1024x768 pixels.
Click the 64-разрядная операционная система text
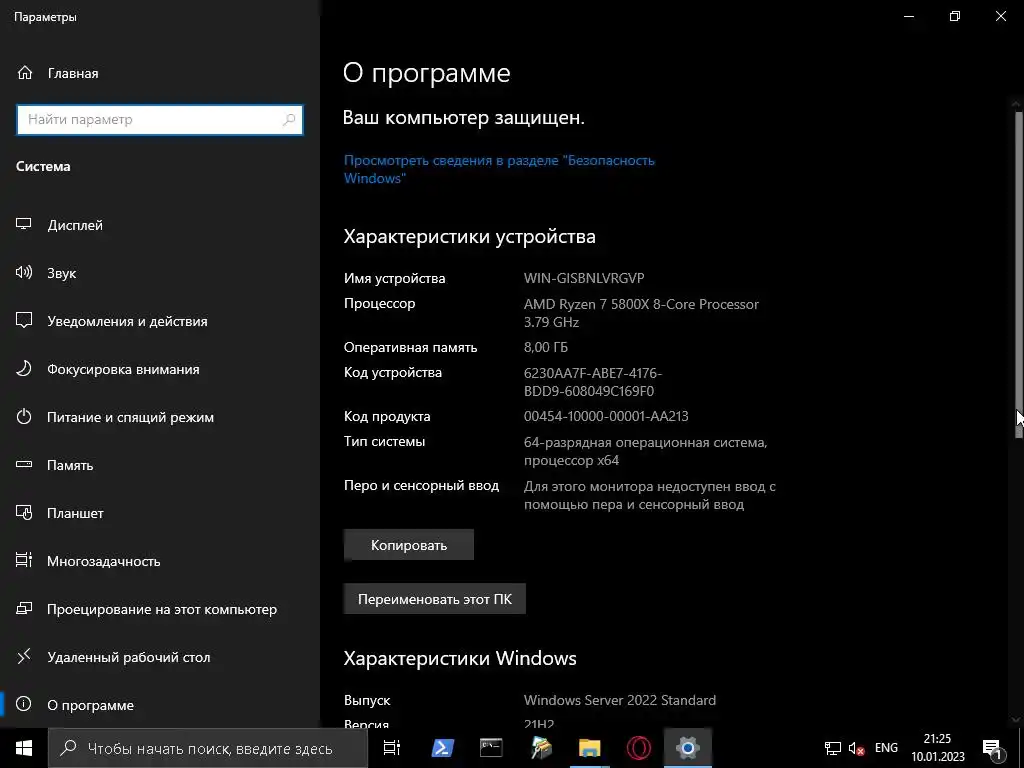pos(645,451)
